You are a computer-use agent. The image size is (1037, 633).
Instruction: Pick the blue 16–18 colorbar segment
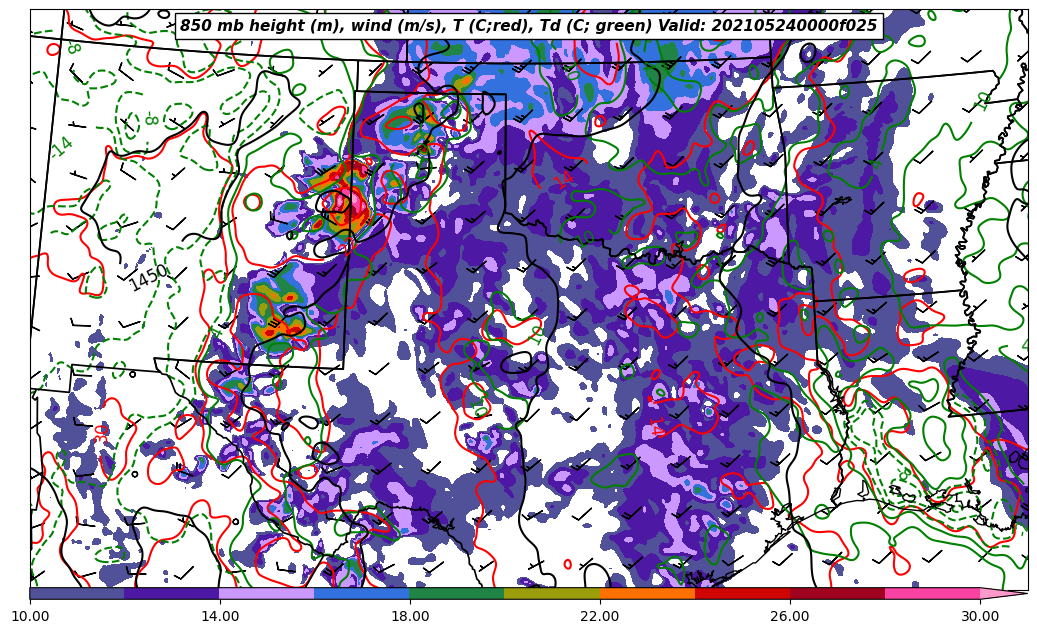(362, 593)
